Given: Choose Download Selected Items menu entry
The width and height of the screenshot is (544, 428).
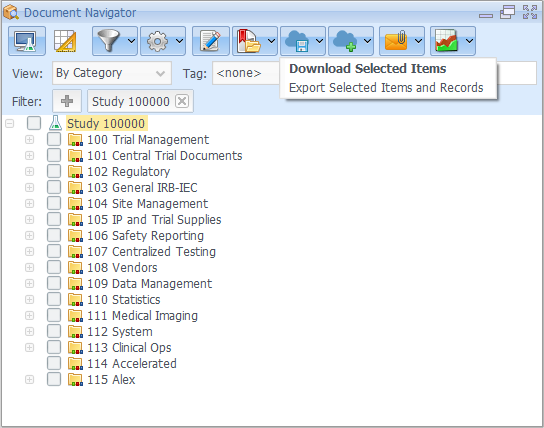Looking at the screenshot, I should pos(368,69).
